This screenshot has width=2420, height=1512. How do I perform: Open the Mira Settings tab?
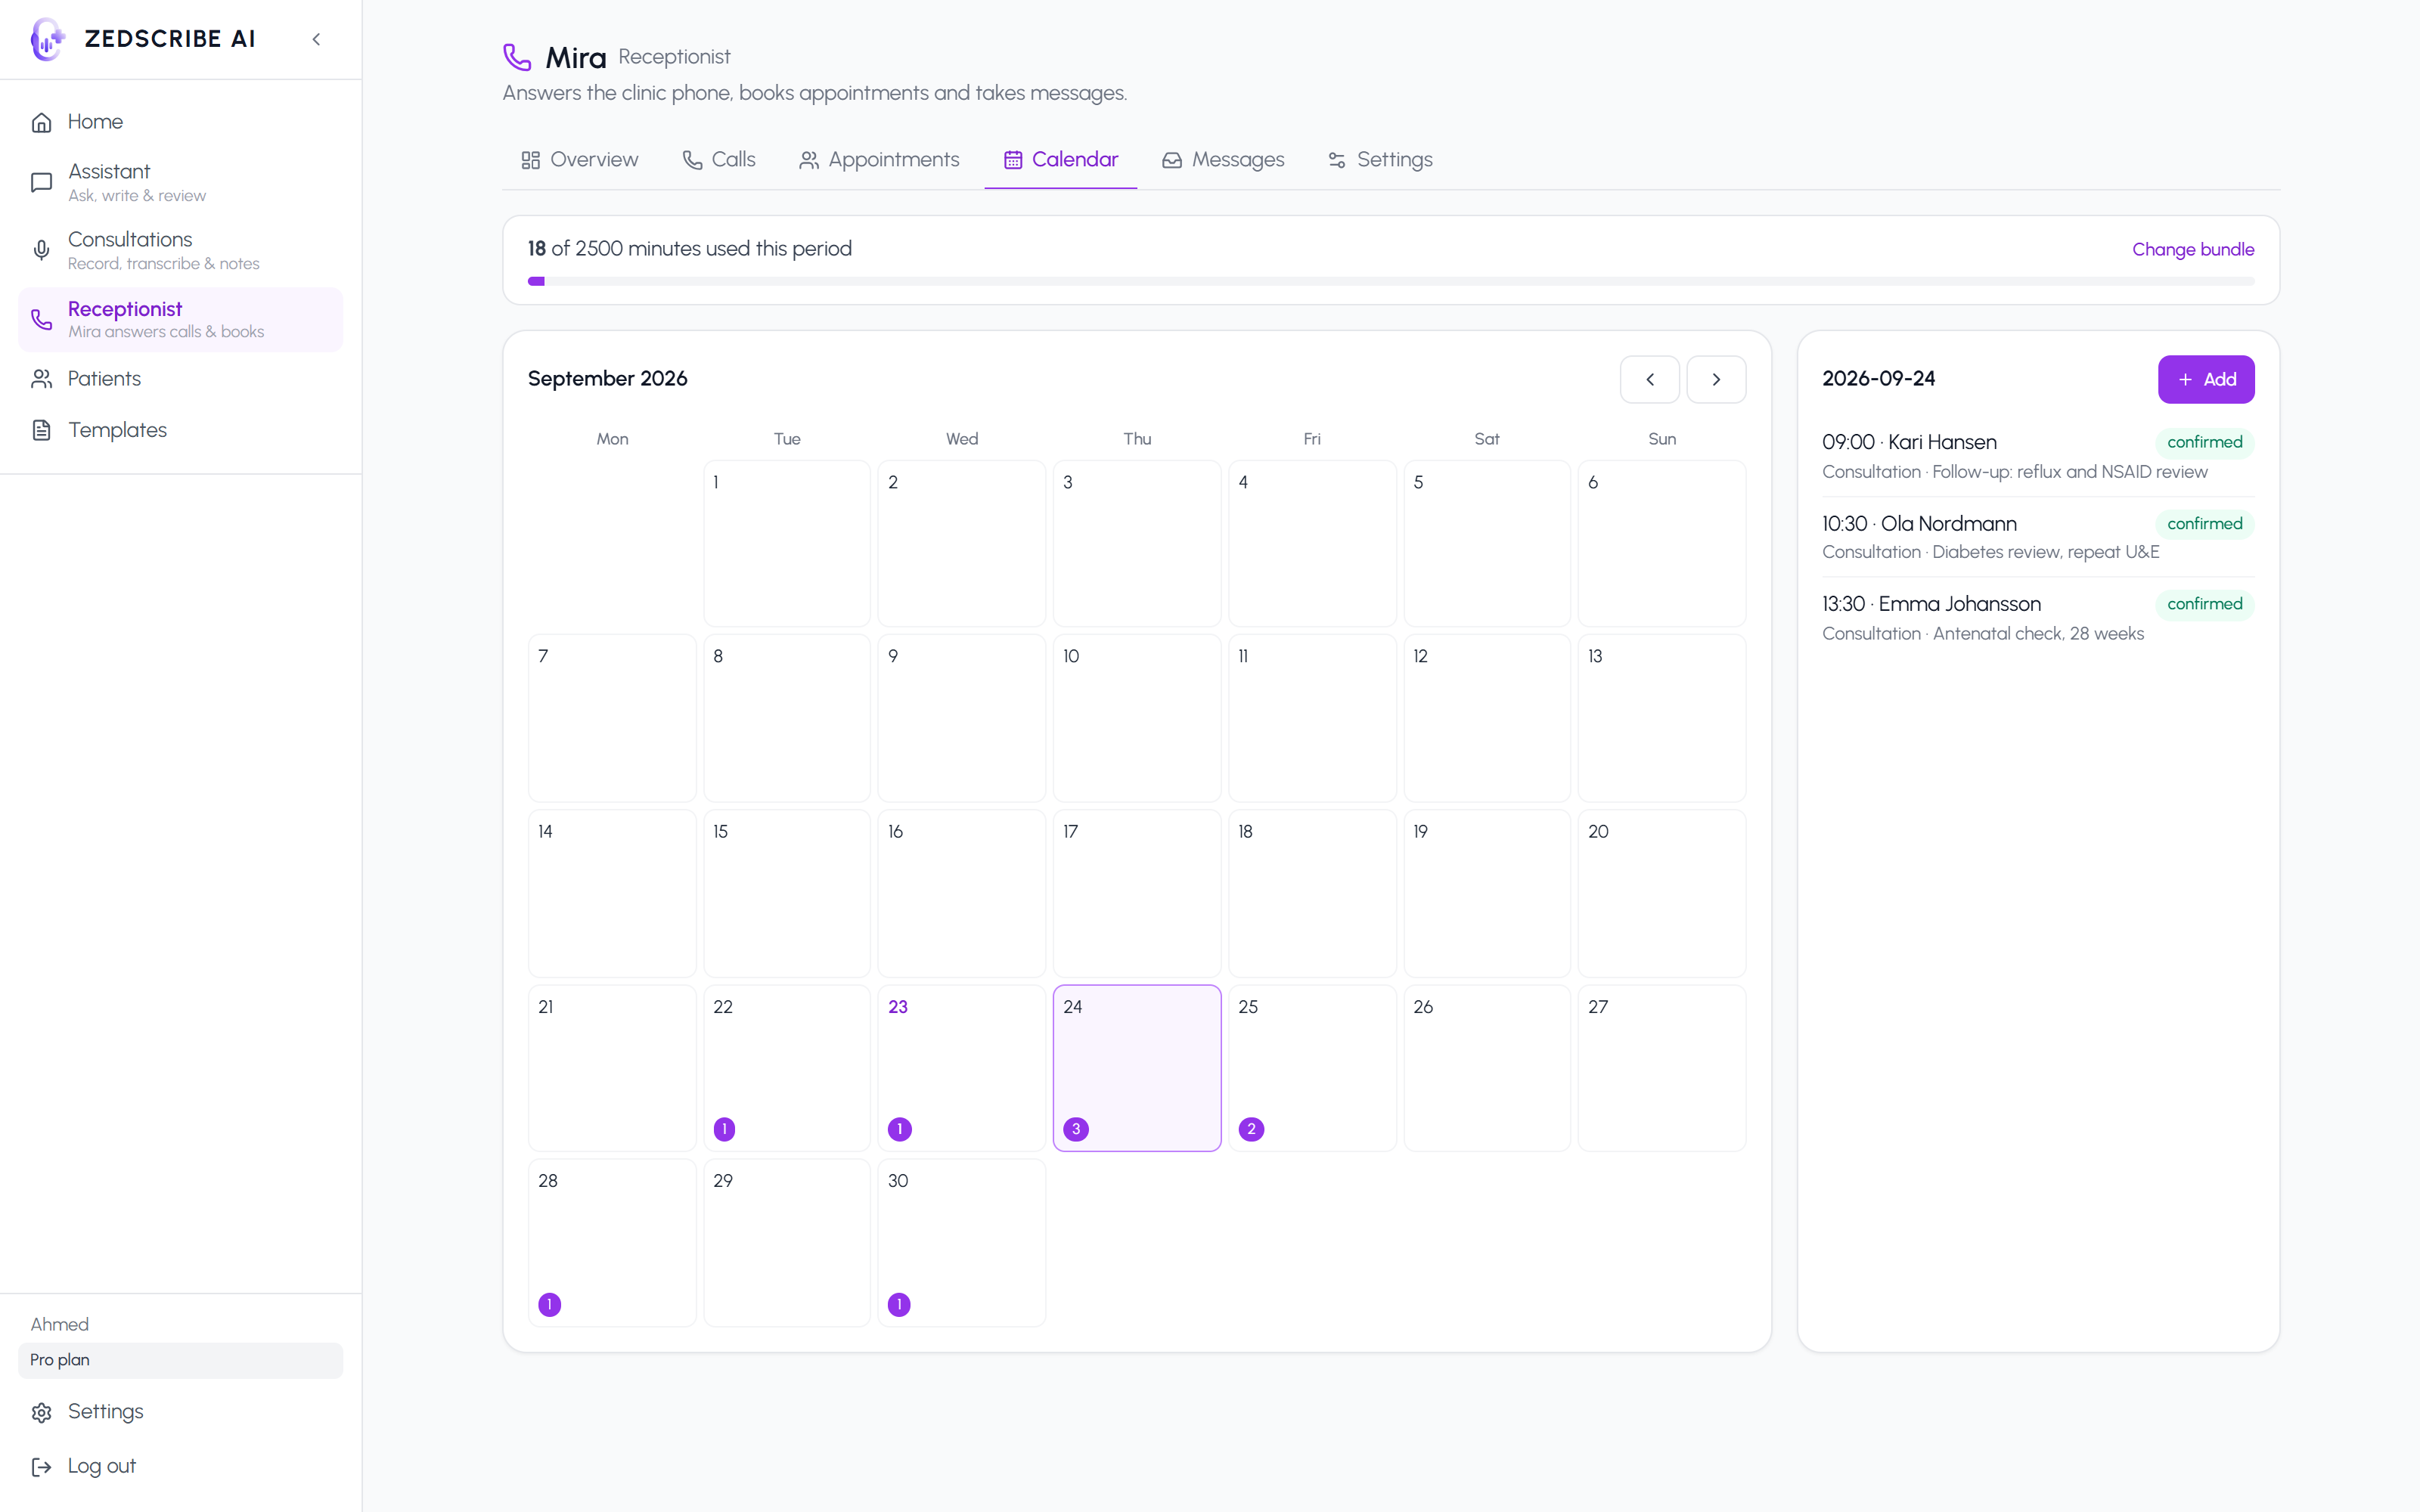point(1380,160)
